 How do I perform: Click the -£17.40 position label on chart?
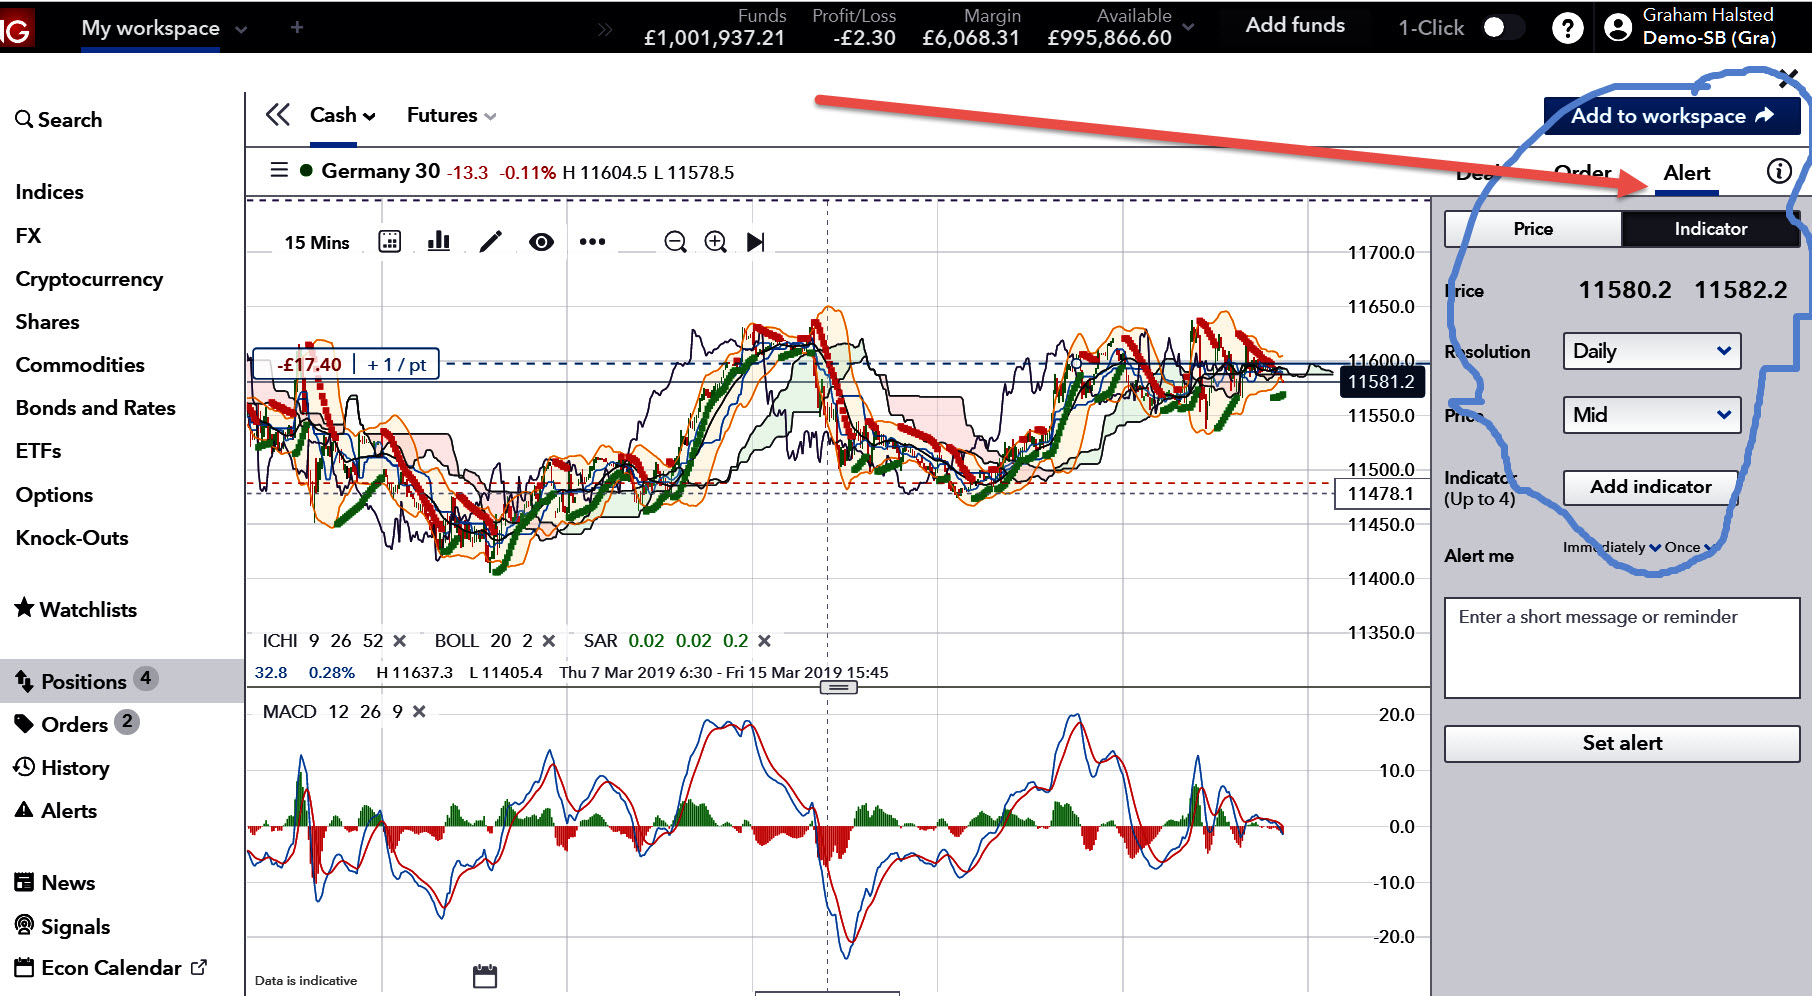click(x=346, y=364)
